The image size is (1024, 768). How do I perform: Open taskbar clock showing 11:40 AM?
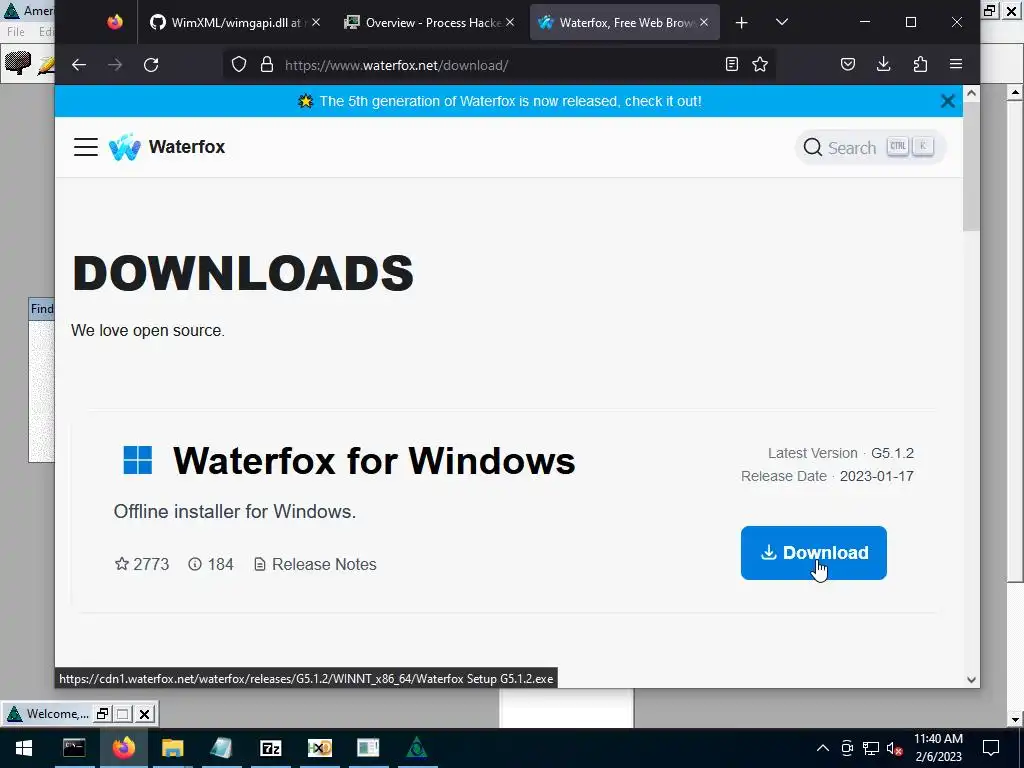point(938,748)
